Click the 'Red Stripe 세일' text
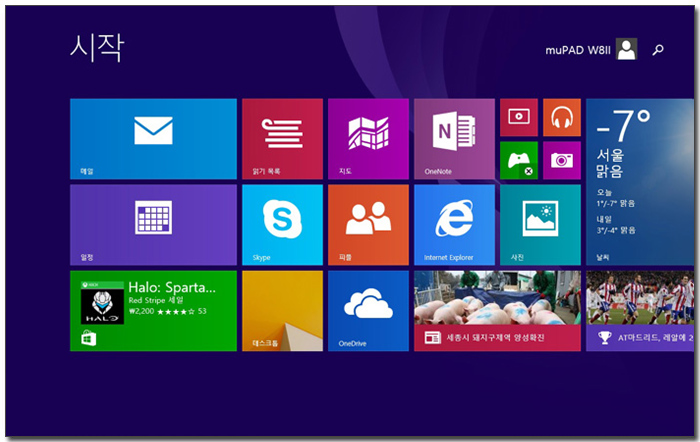The width and height of the screenshot is (700, 442). pyautogui.click(x=156, y=300)
